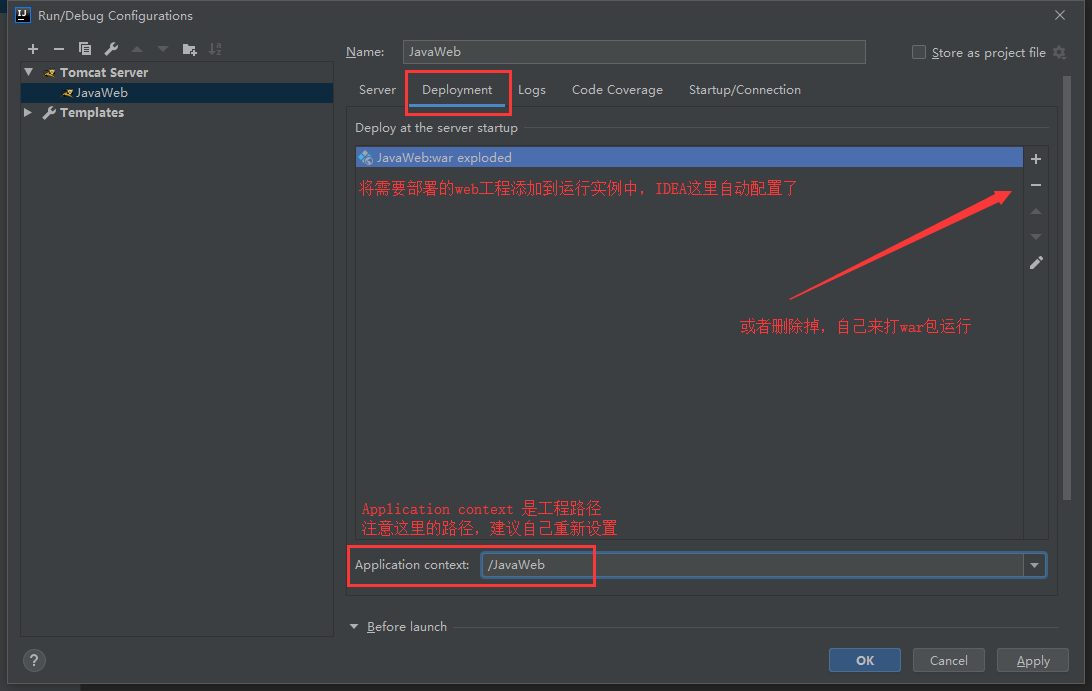Select the Templates tree label
Screen dimensions: 1092x691
pyautogui.click(x=92, y=113)
